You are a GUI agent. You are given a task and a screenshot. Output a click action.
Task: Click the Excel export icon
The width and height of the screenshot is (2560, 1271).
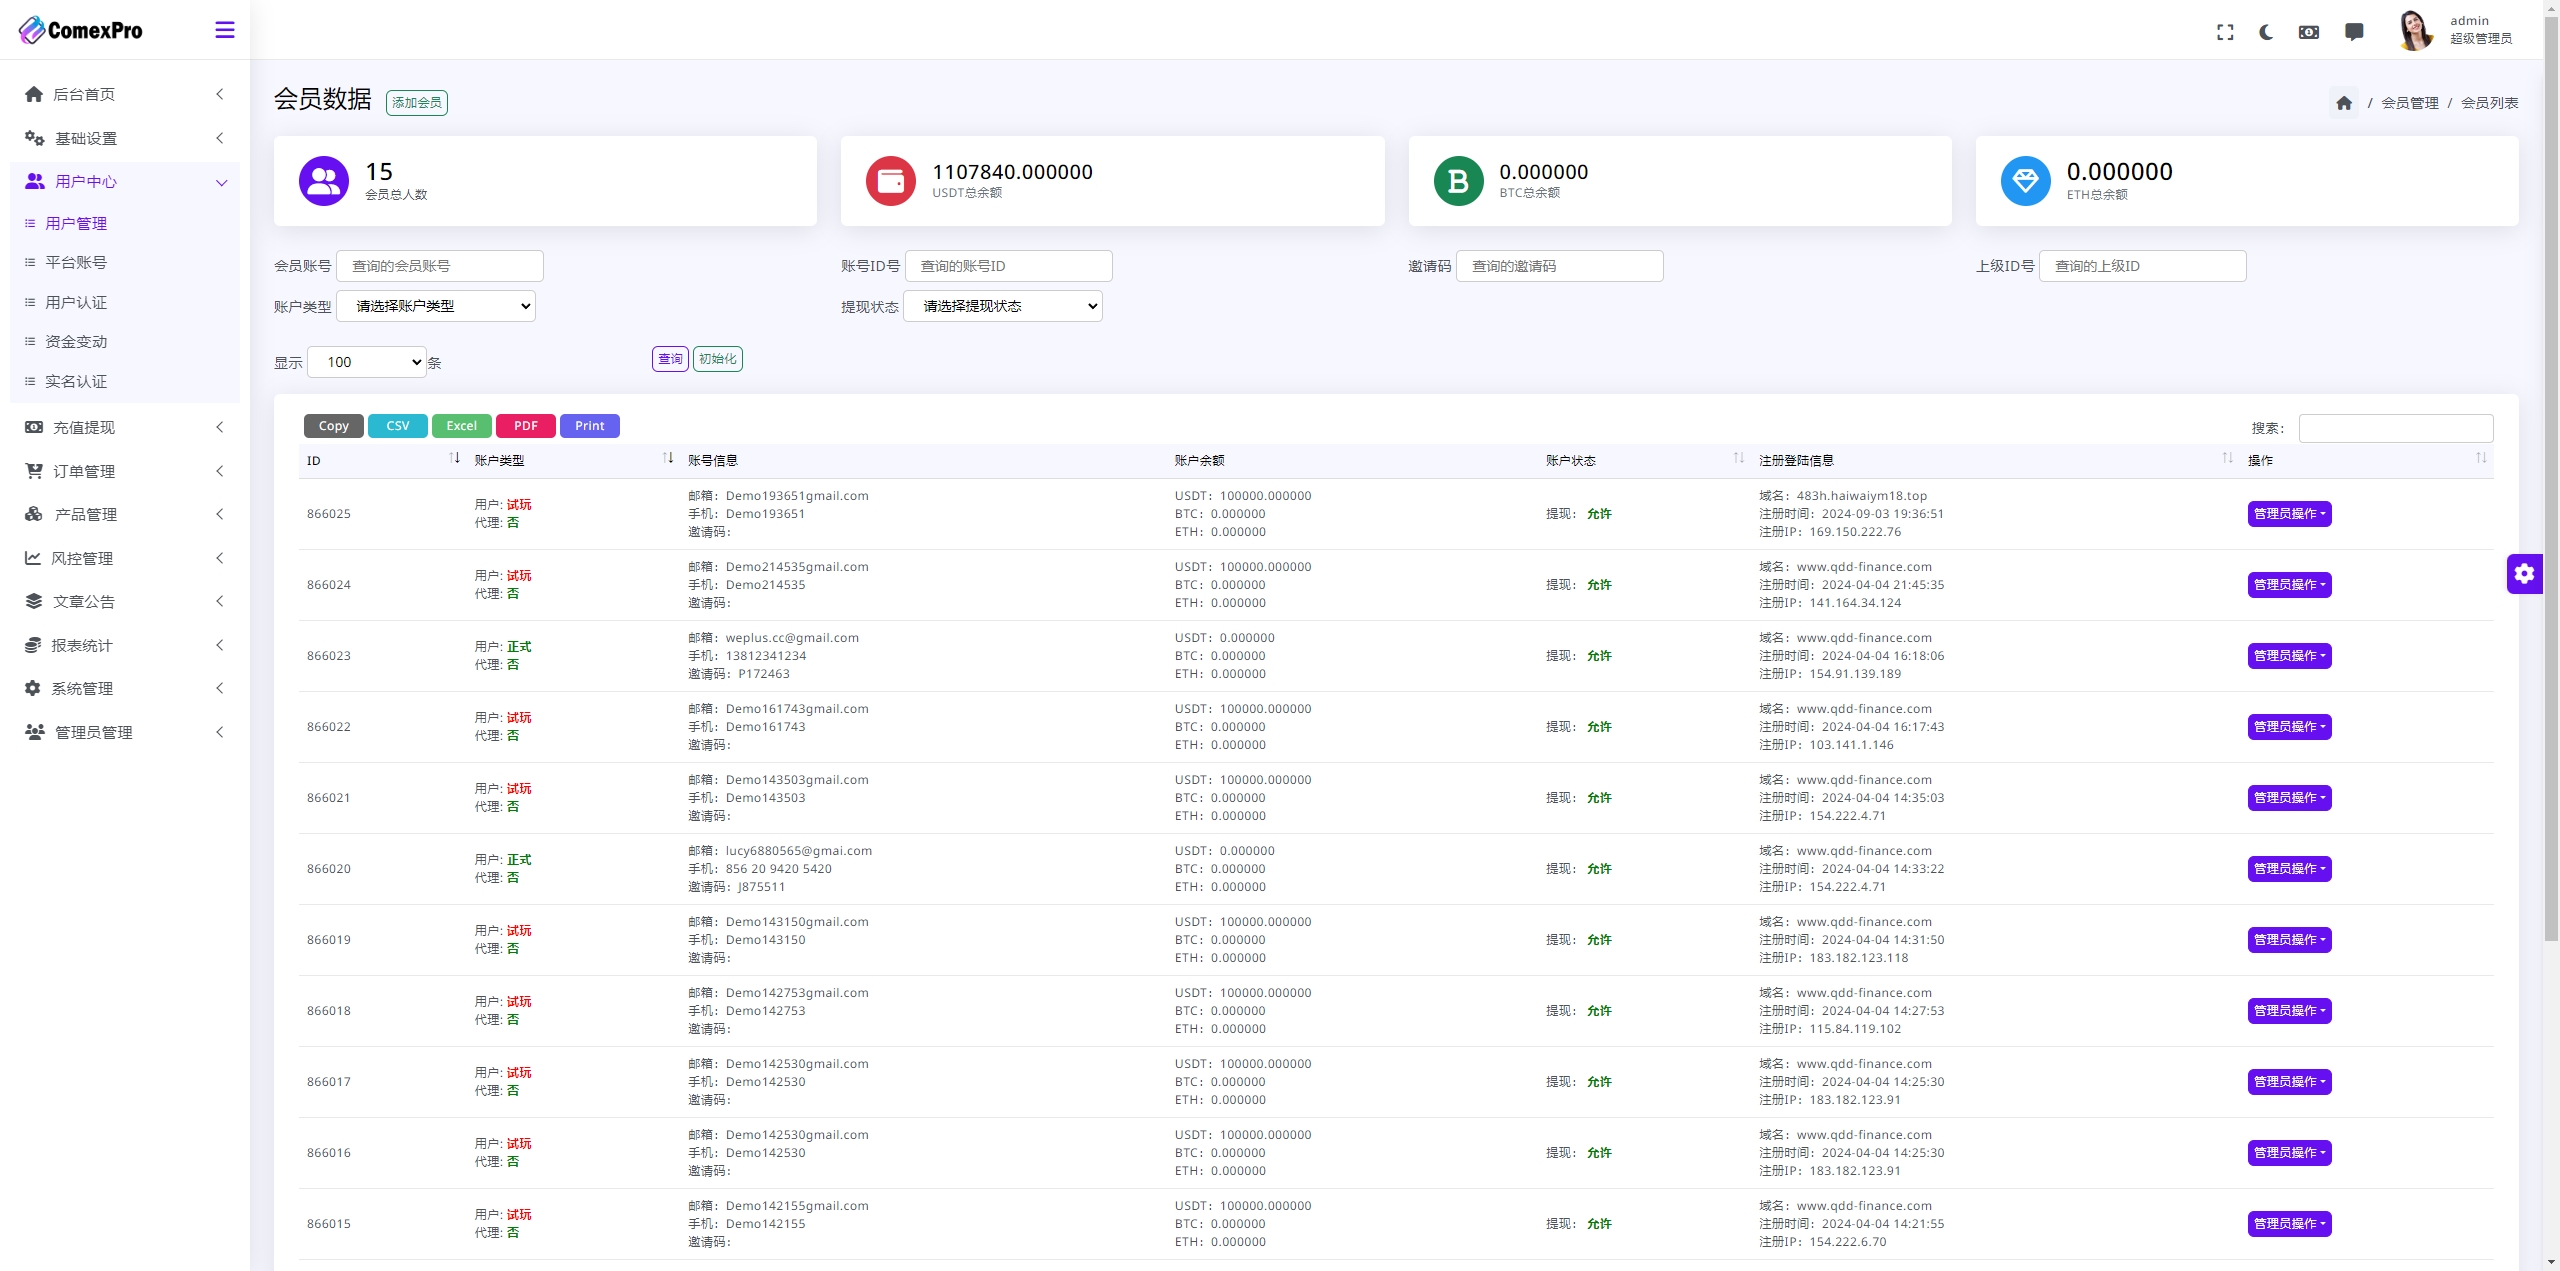tap(460, 425)
